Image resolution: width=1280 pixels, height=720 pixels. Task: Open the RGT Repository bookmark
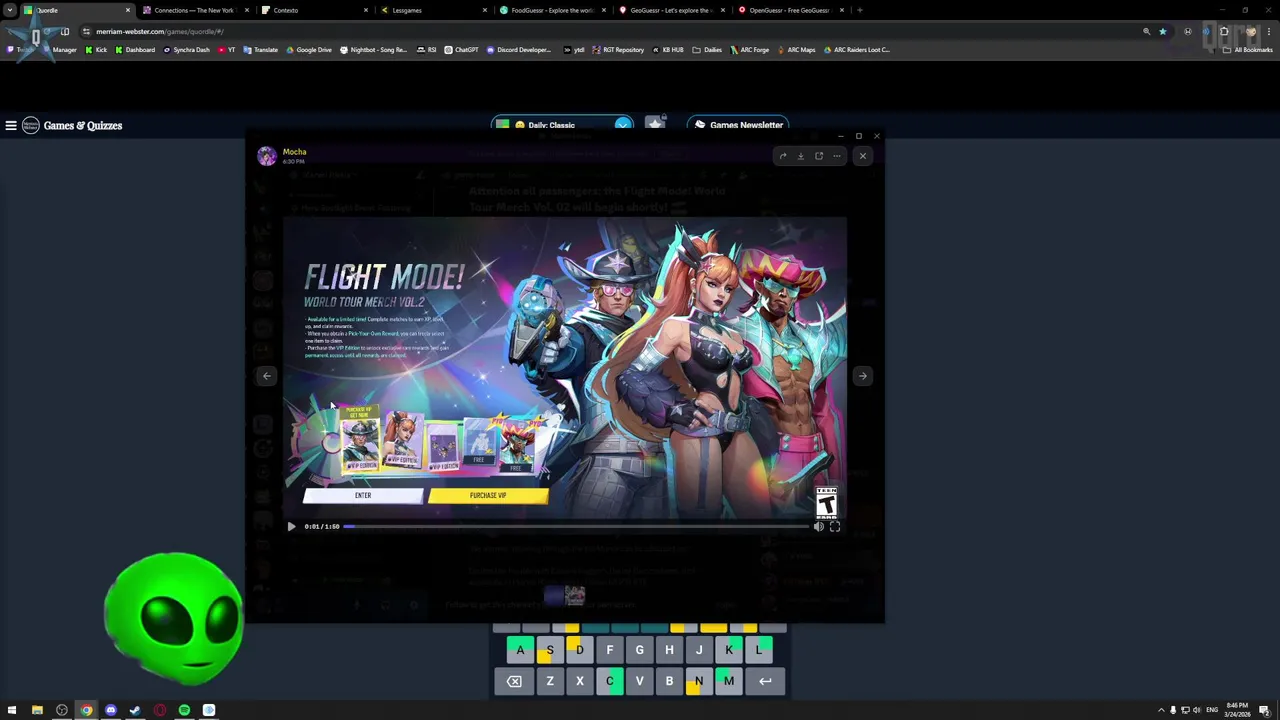(619, 49)
